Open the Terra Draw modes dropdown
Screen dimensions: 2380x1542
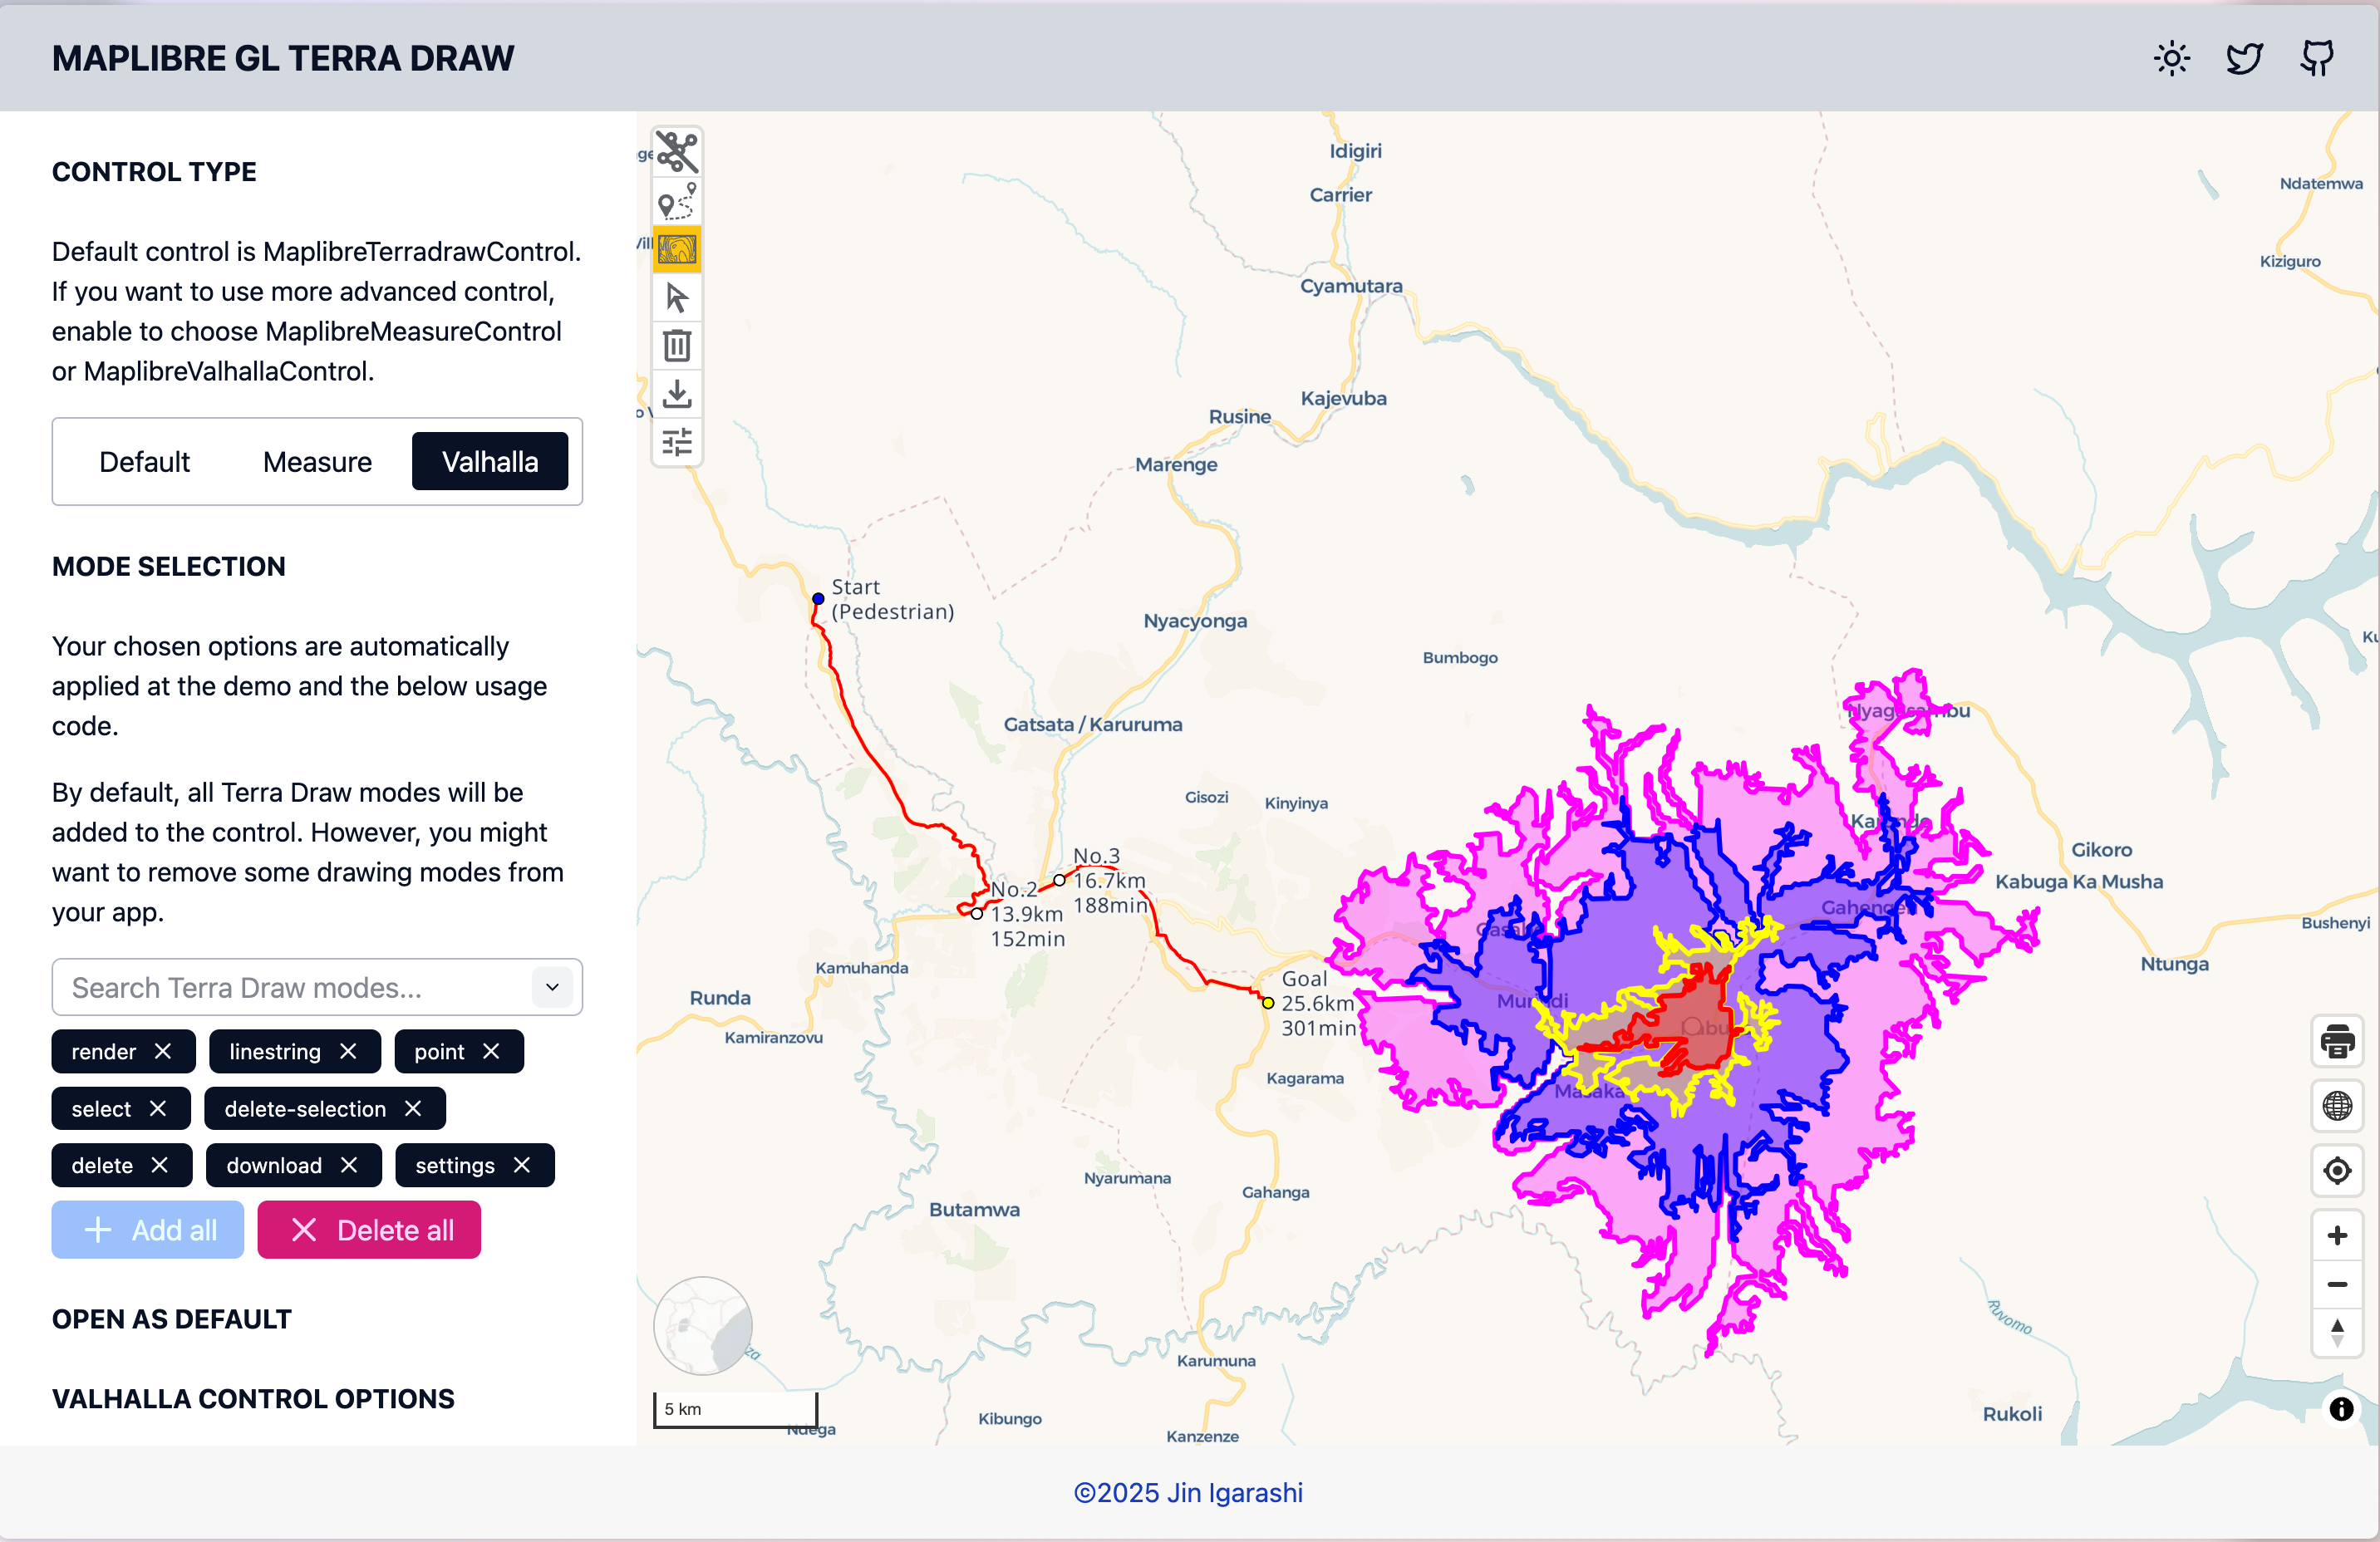pyautogui.click(x=551, y=988)
